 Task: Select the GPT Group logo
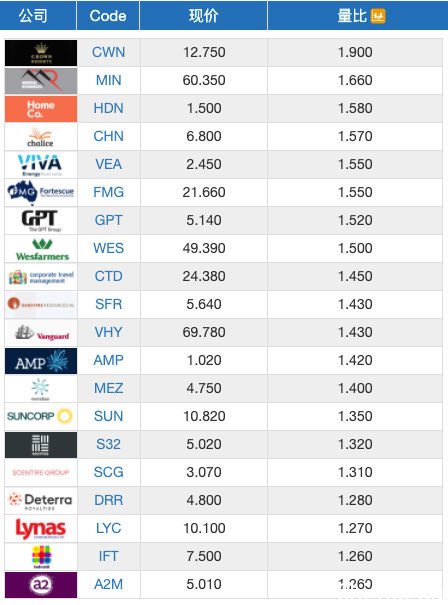(x=41, y=221)
